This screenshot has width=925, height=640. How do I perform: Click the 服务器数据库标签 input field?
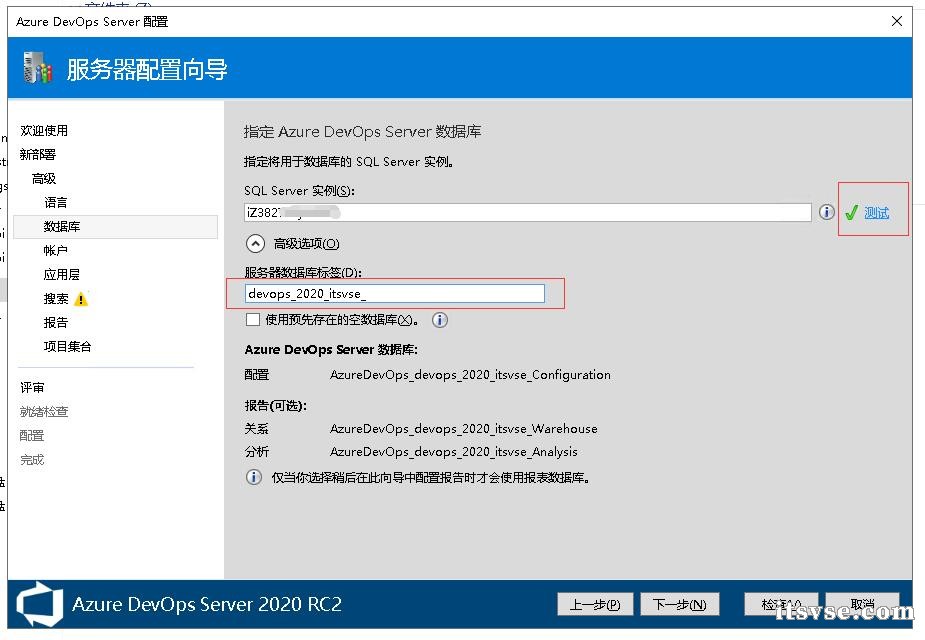(x=395, y=294)
